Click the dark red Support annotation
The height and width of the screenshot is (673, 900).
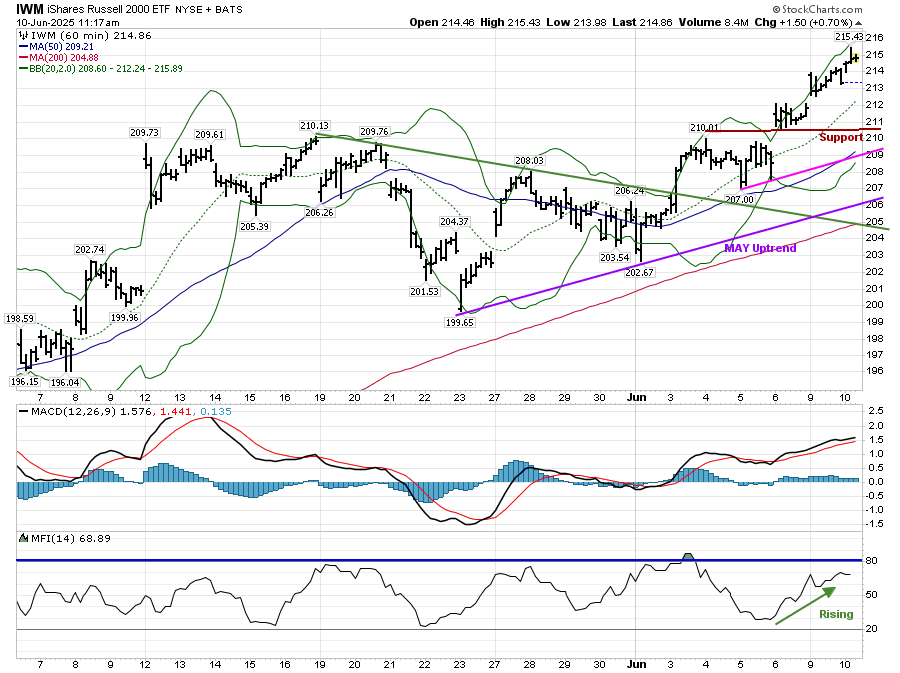tap(841, 137)
